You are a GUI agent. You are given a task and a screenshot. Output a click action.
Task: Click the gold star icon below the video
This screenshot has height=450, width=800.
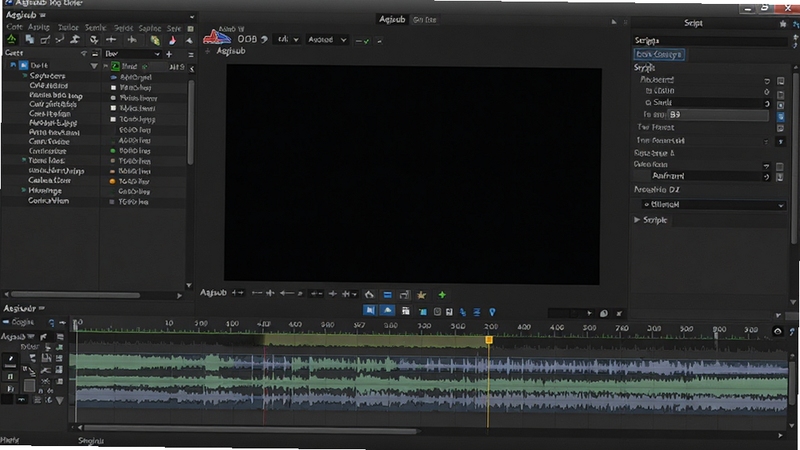click(421, 295)
